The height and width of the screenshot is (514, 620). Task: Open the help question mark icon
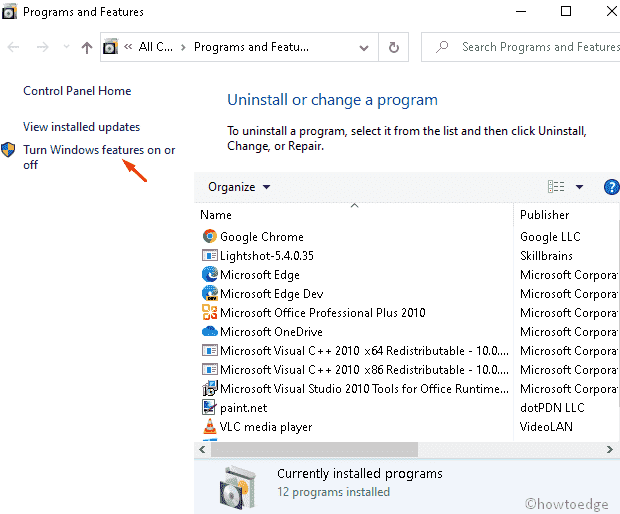coord(611,187)
